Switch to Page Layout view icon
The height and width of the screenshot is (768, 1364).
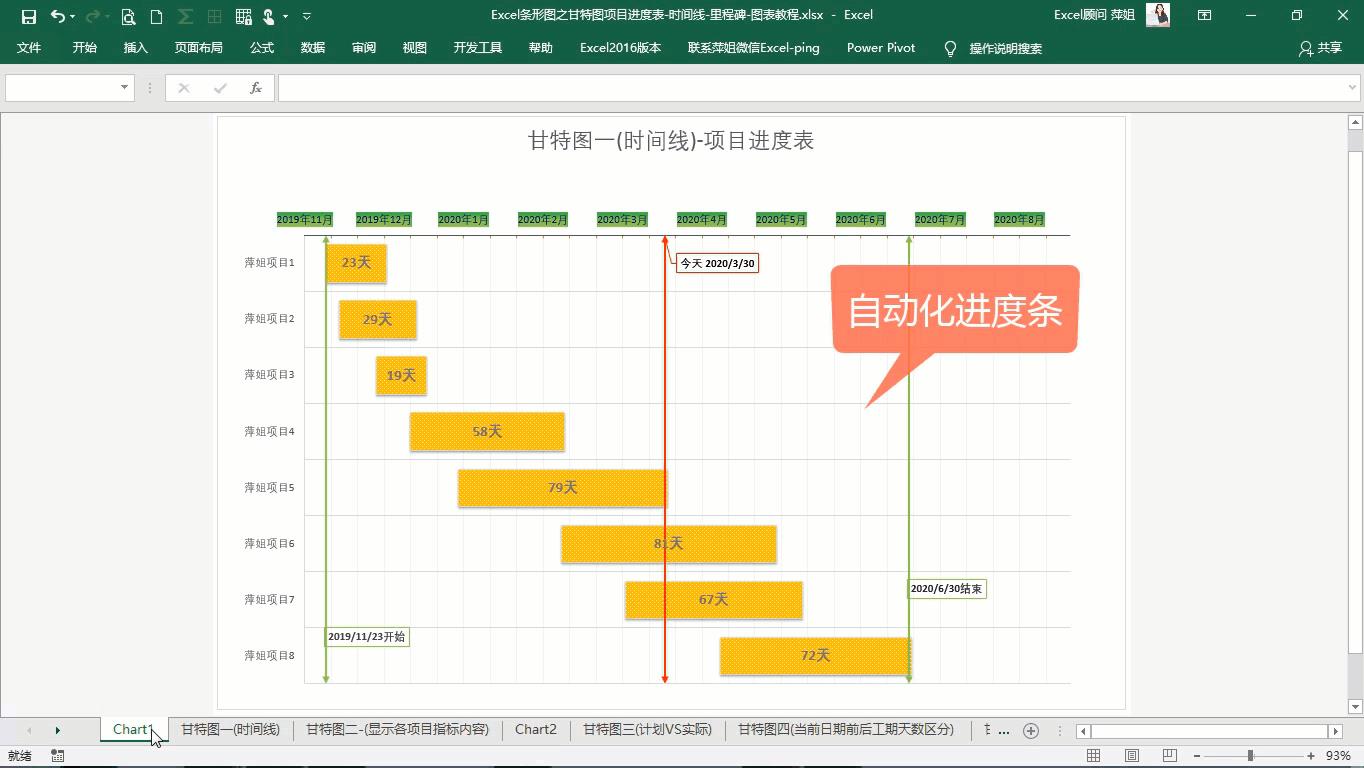1132,756
